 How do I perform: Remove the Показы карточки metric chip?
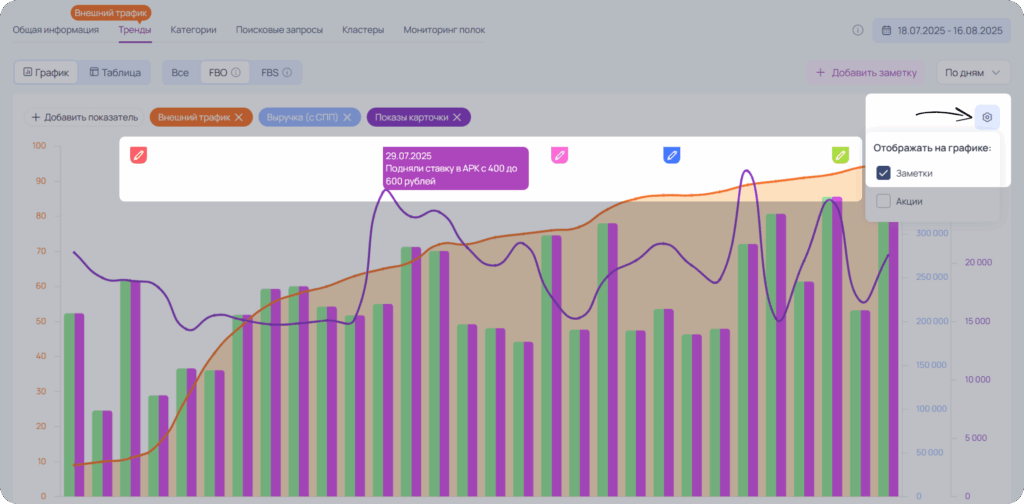point(457,118)
